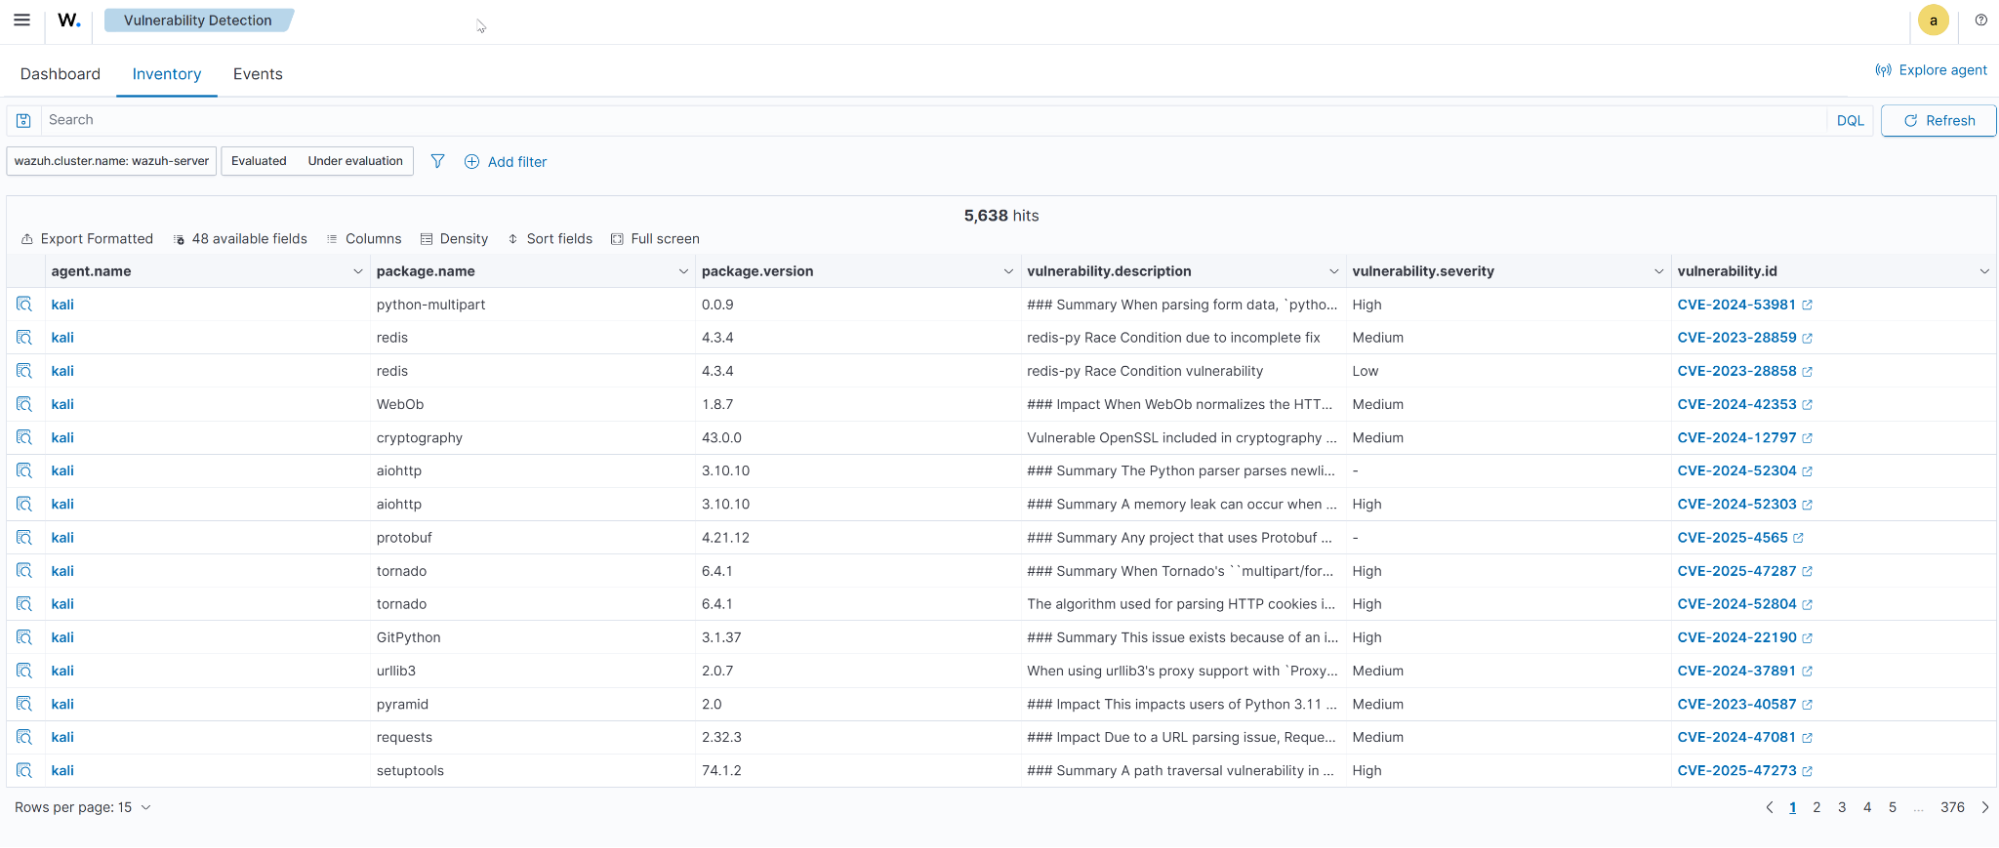Click Vulnerability Detection breadcrumb
This screenshot has width=1999, height=848.
198,20
